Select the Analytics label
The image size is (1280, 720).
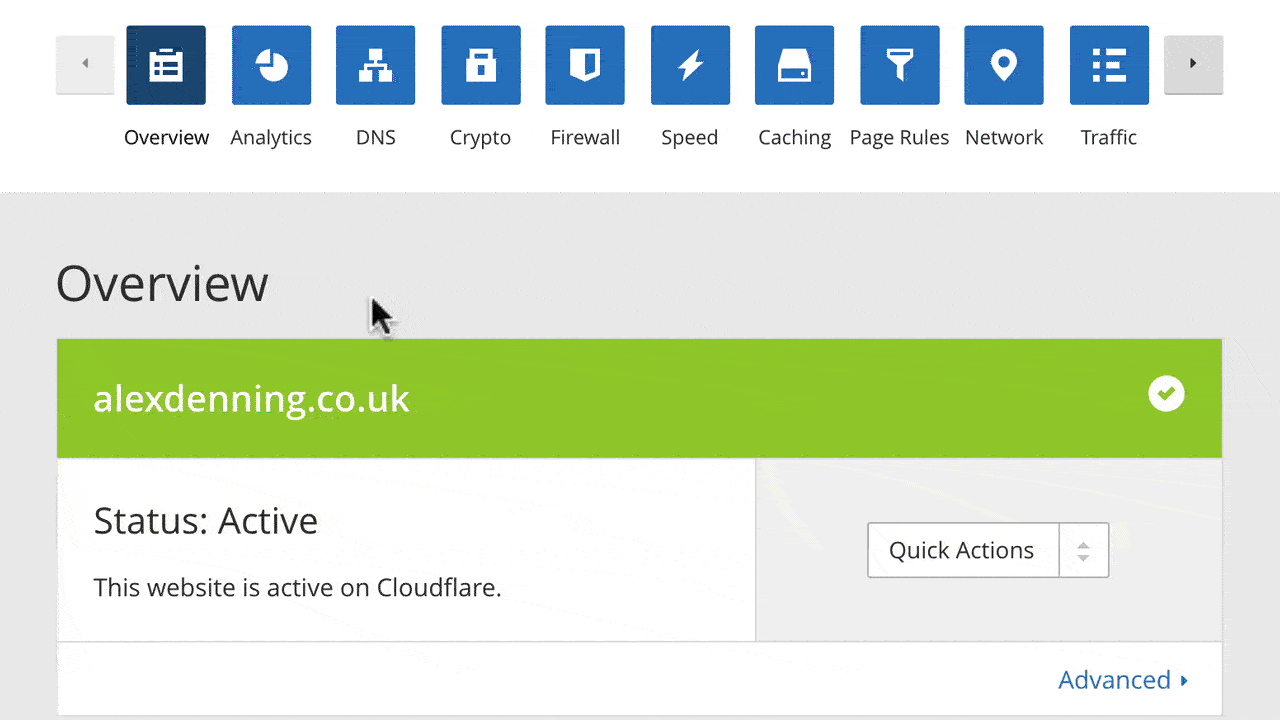[x=271, y=138]
